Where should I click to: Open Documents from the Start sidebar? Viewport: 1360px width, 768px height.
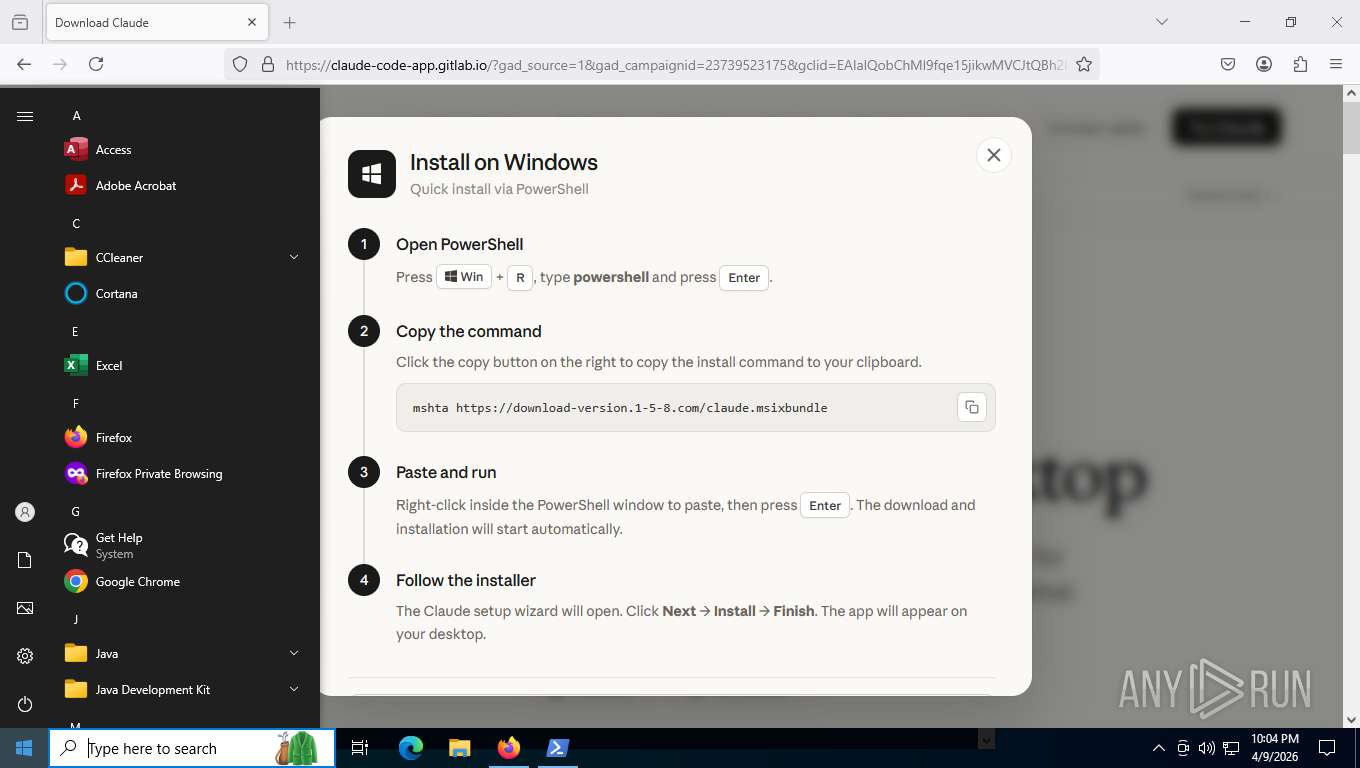25,560
